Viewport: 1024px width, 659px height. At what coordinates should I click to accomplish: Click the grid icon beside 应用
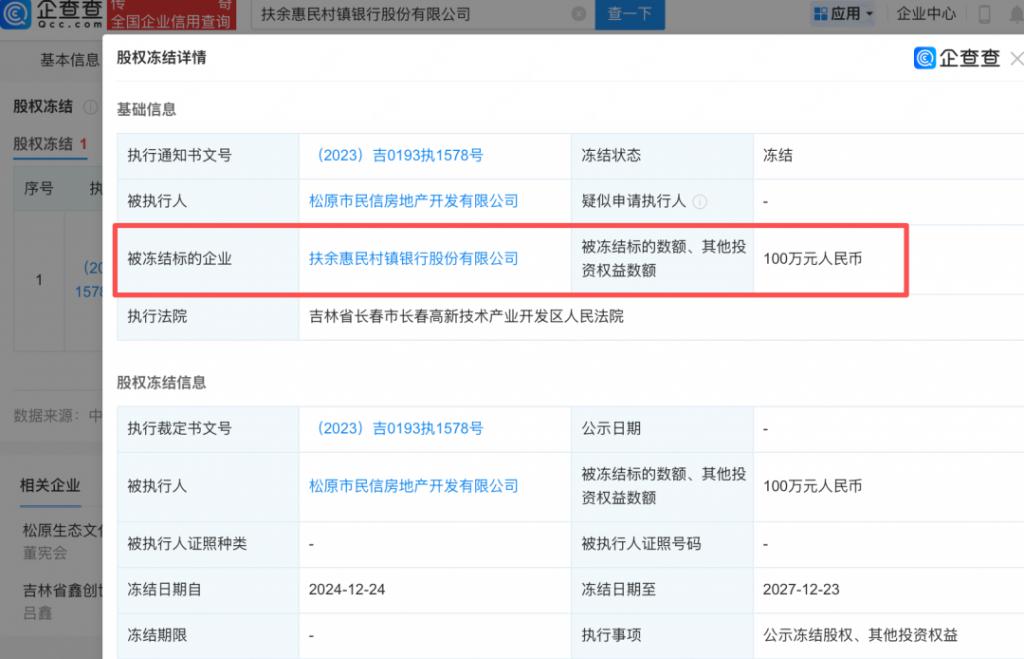(x=820, y=14)
